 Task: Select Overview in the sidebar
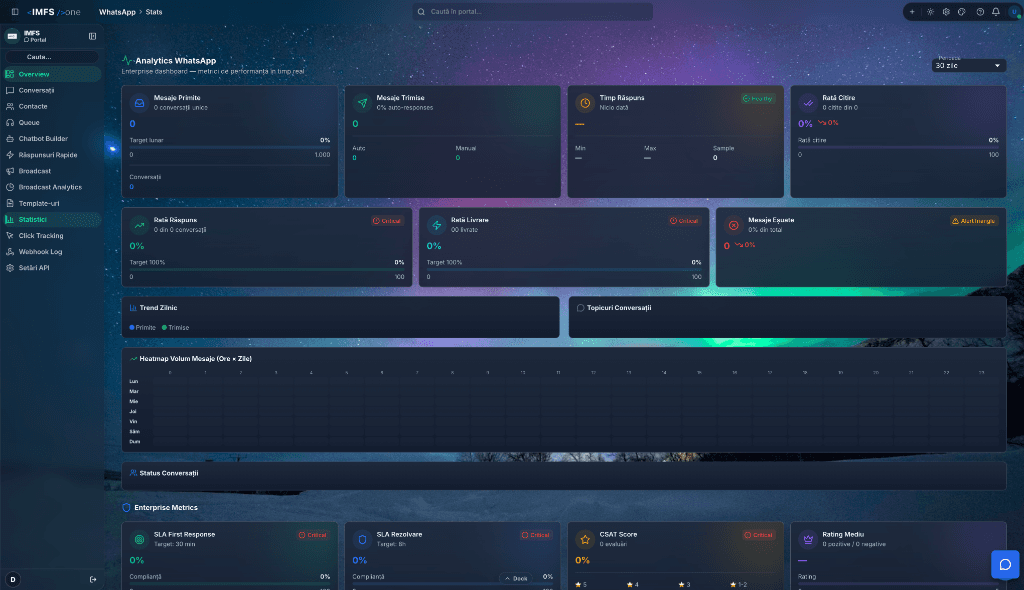click(52, 74)
